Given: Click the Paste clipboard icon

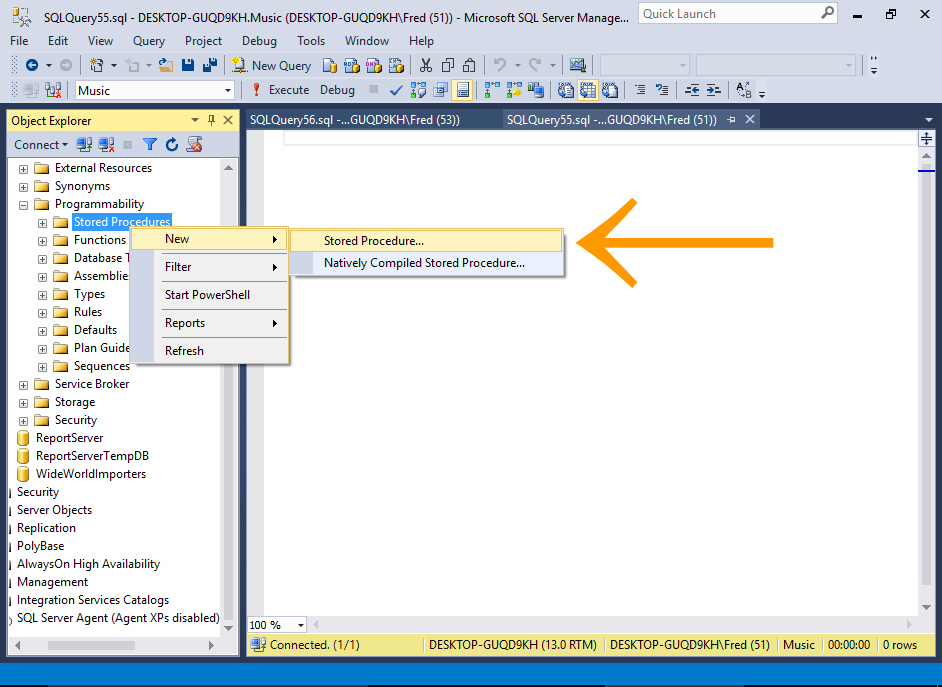Looking at the screenshot, I should pos(469,65).
